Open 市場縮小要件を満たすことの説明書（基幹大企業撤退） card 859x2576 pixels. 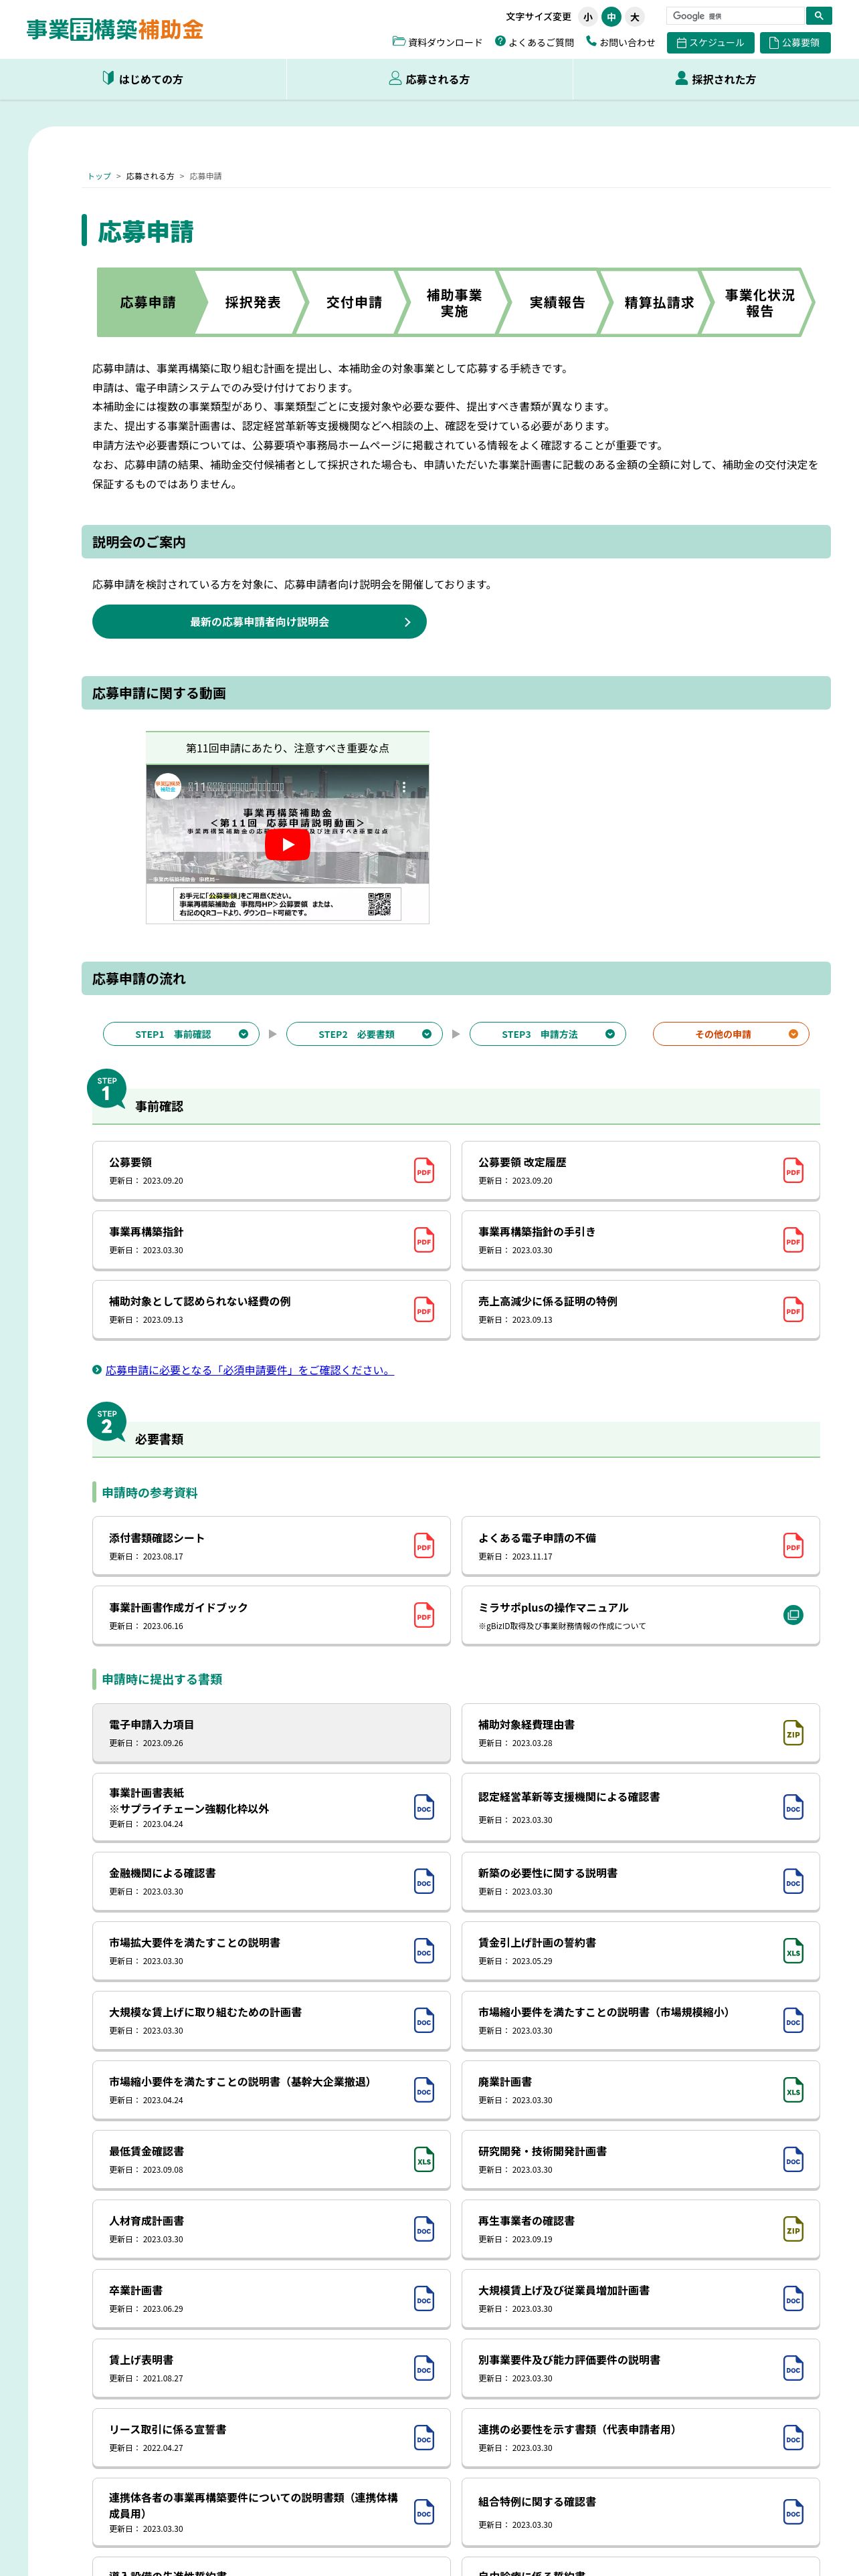point(271,2090)
